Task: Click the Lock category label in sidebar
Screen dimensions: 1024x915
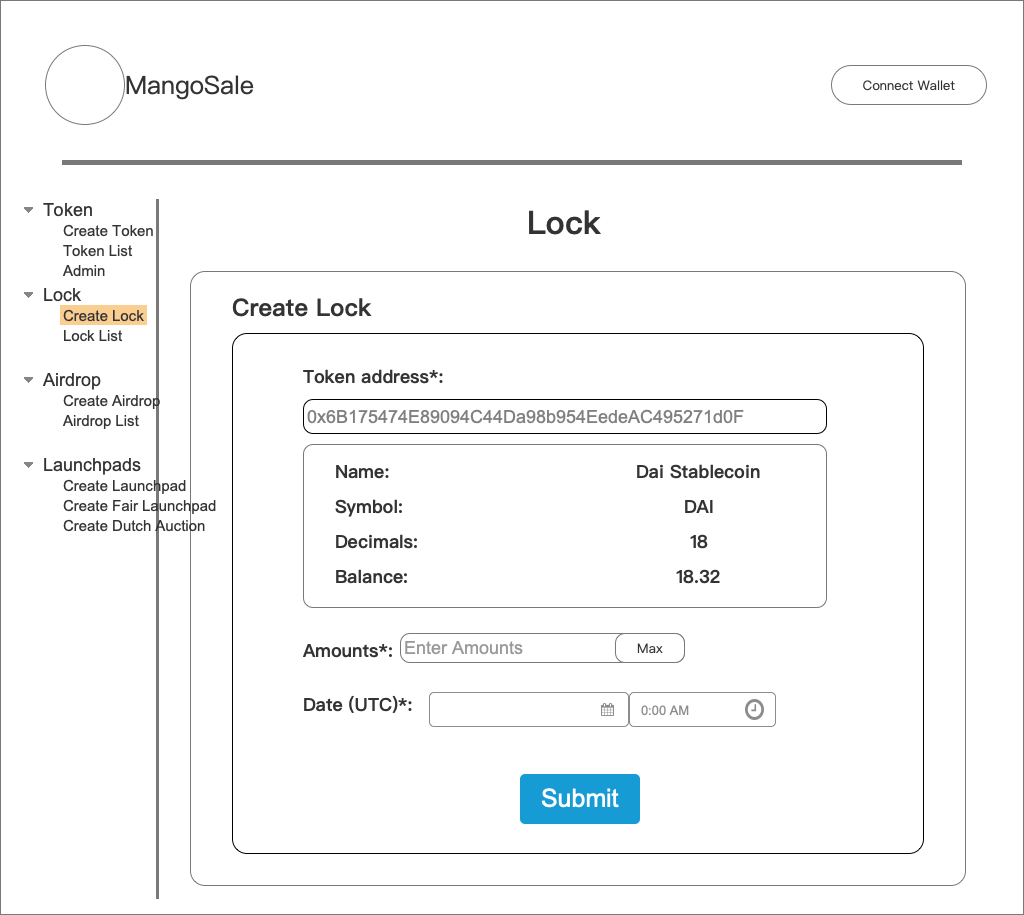Action: [62, 295]
